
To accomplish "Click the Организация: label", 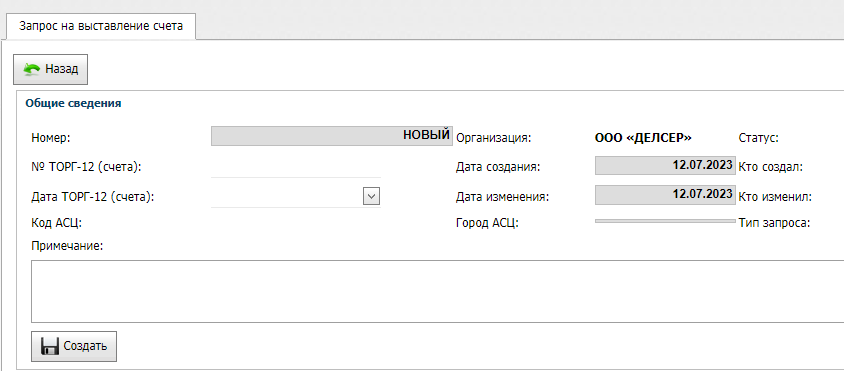I will click(494, 138).
